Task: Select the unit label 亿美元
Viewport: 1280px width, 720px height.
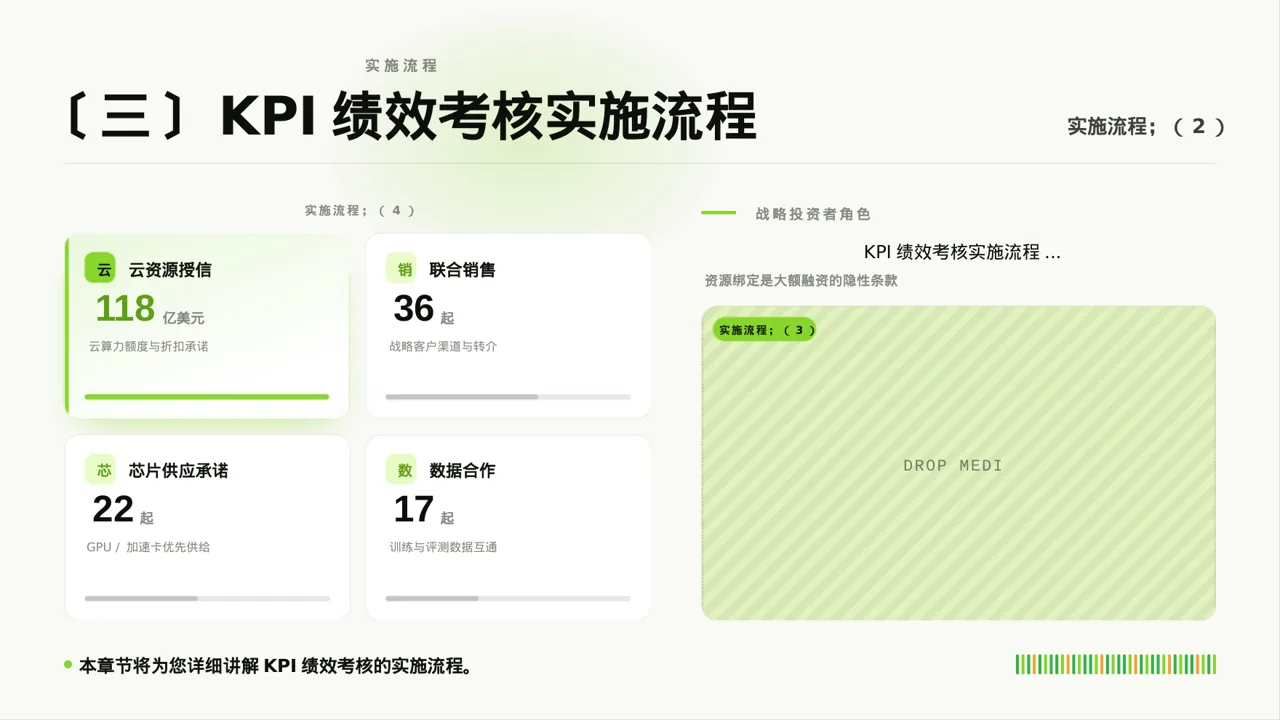Action: click(183, 318)
